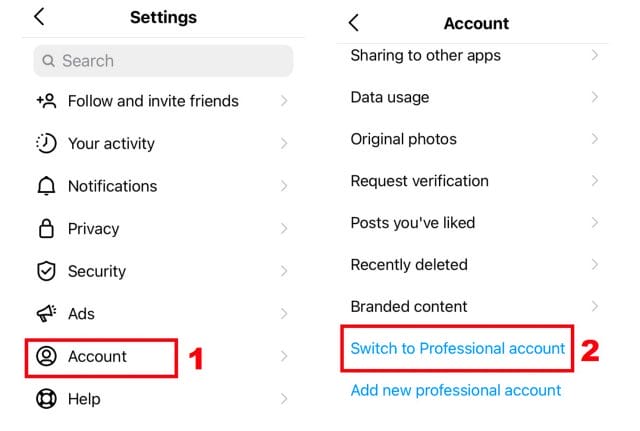
Task: Expand the Request verification chevron
Action: pos(595,181)
